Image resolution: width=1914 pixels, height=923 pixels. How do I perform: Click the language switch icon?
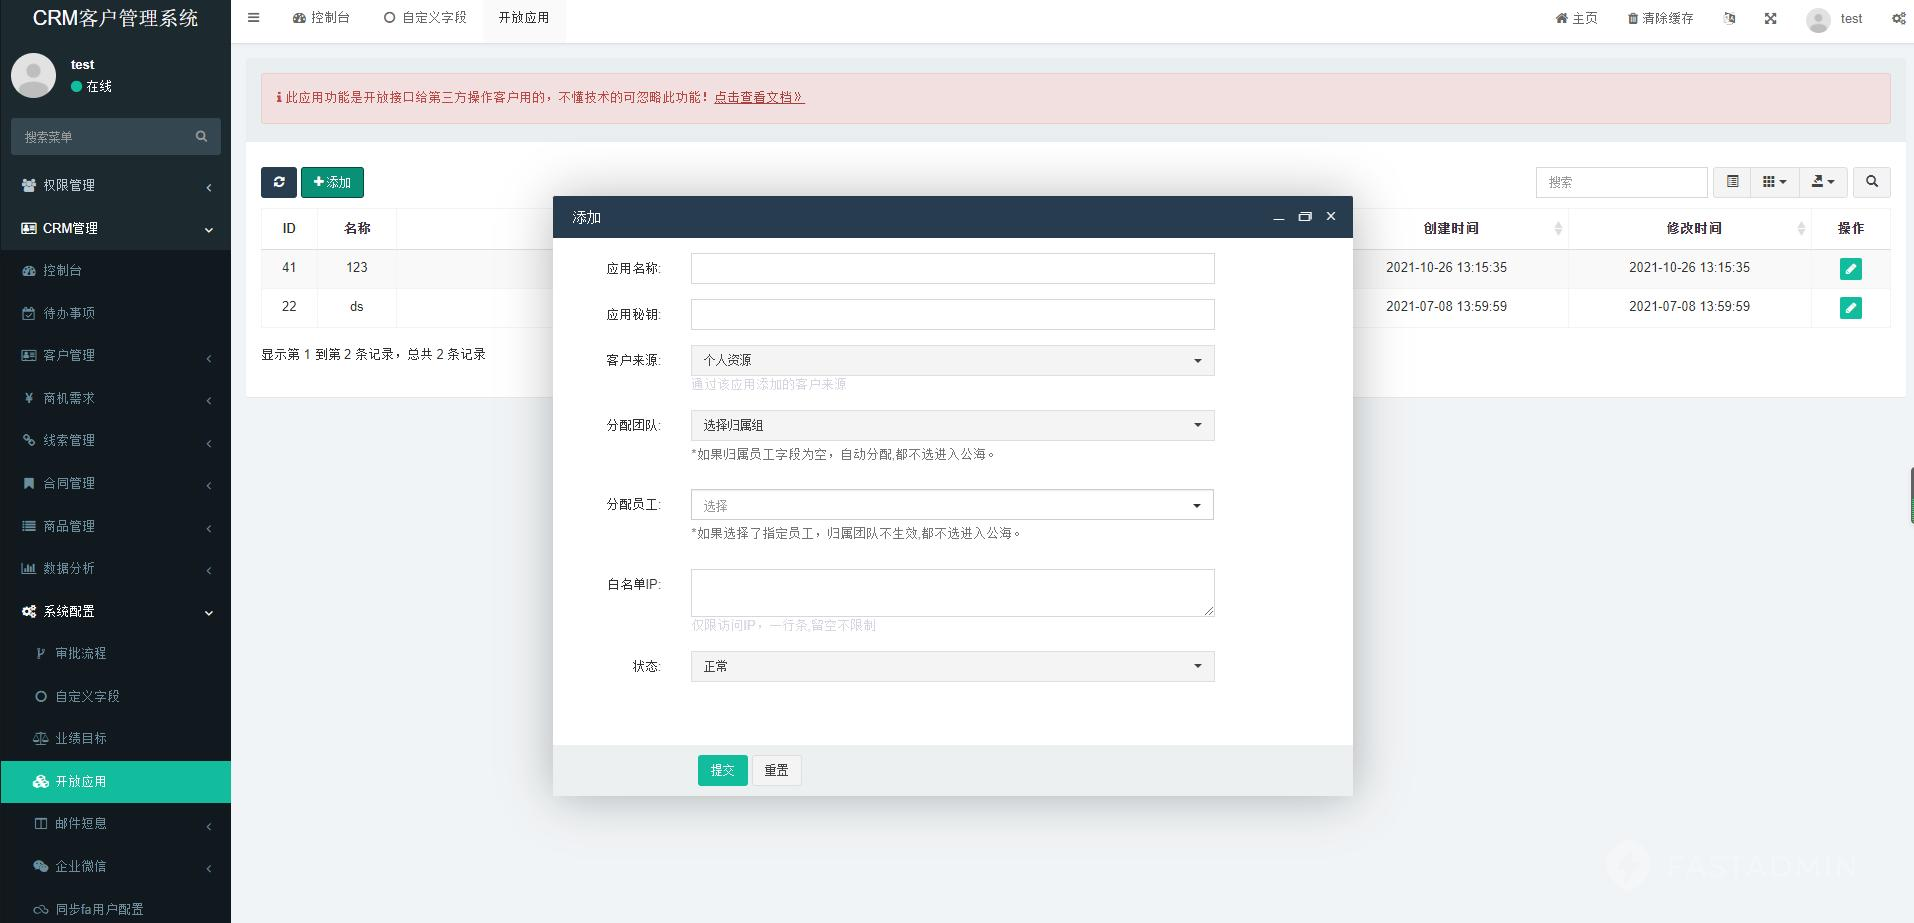1730,18
